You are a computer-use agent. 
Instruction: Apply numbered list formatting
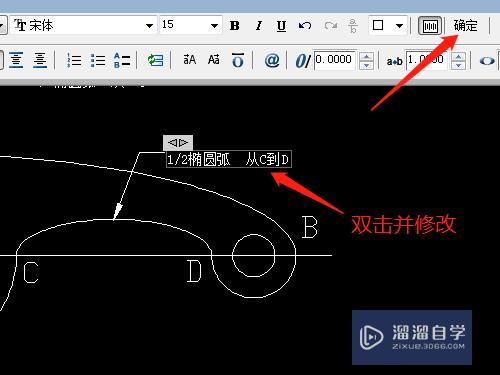tap(74, 61)
